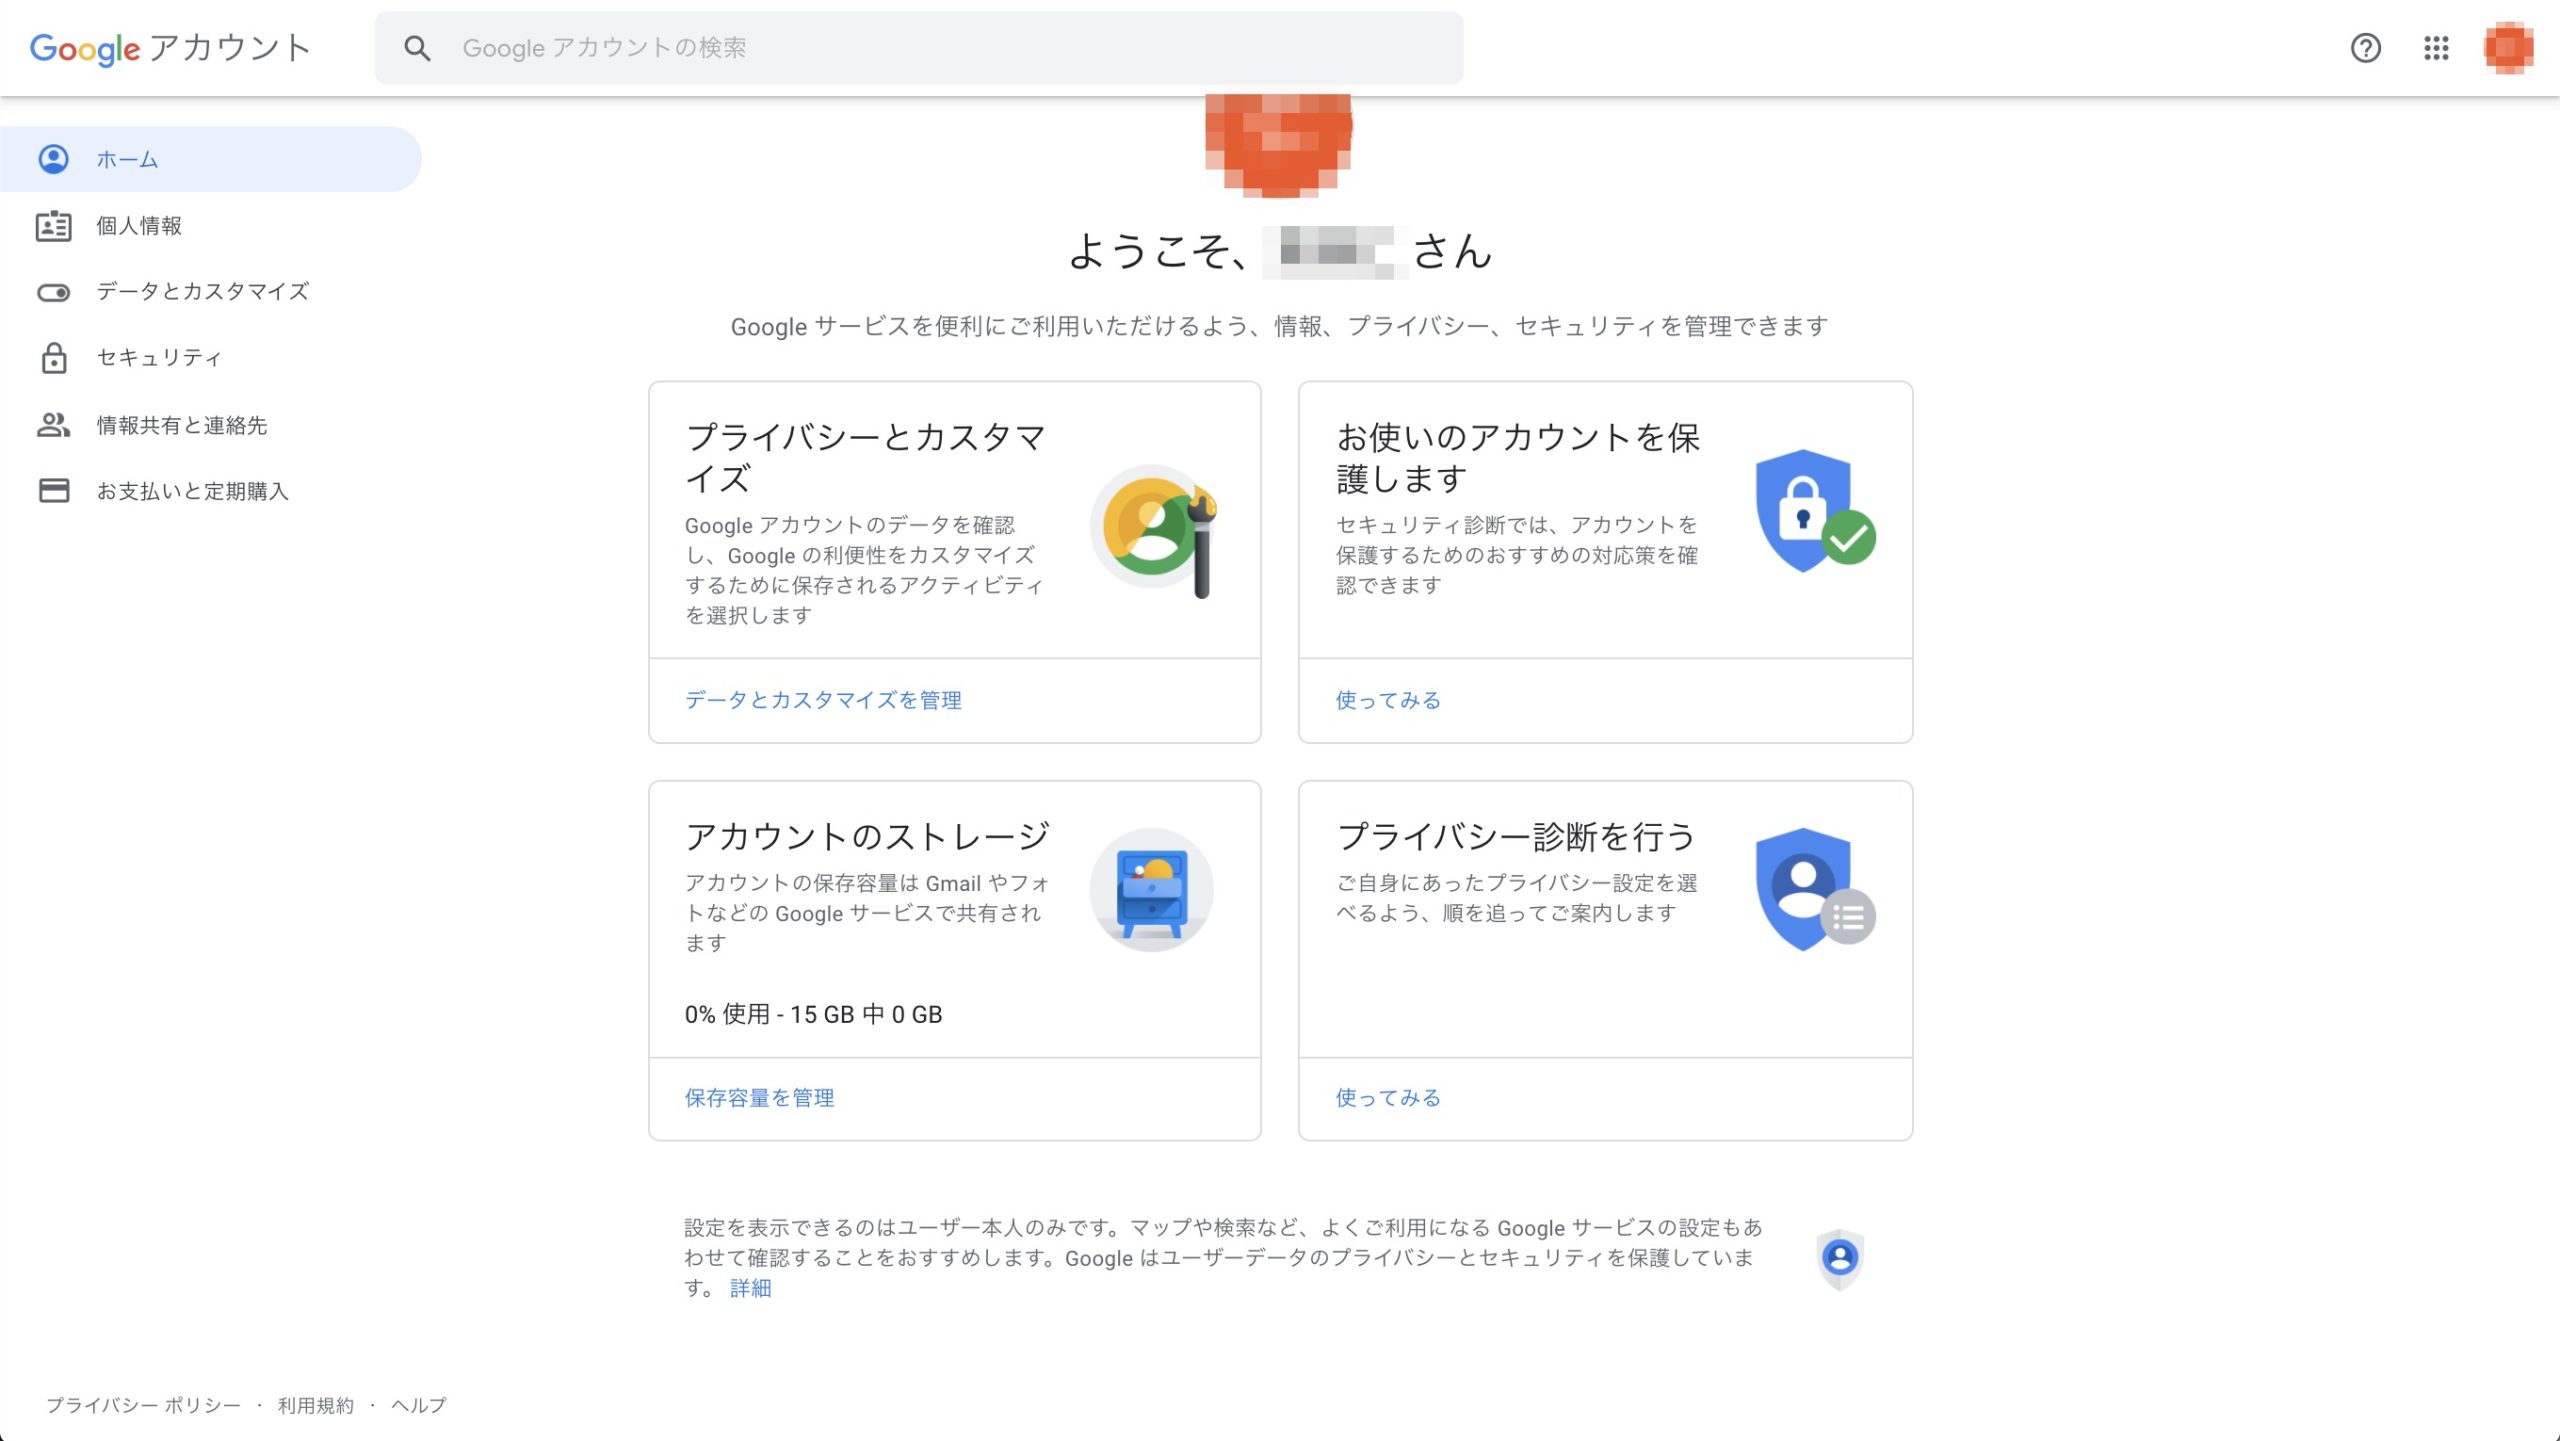Viewport: 2560px width, 1441px height.
Task: Open the help question mark icon
Action: point(2365,48)
